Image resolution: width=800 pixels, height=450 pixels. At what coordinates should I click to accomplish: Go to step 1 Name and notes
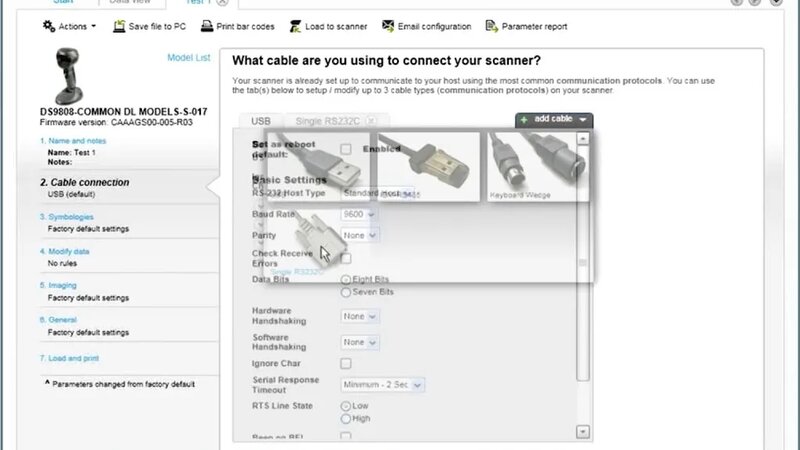tap(73, 141)
